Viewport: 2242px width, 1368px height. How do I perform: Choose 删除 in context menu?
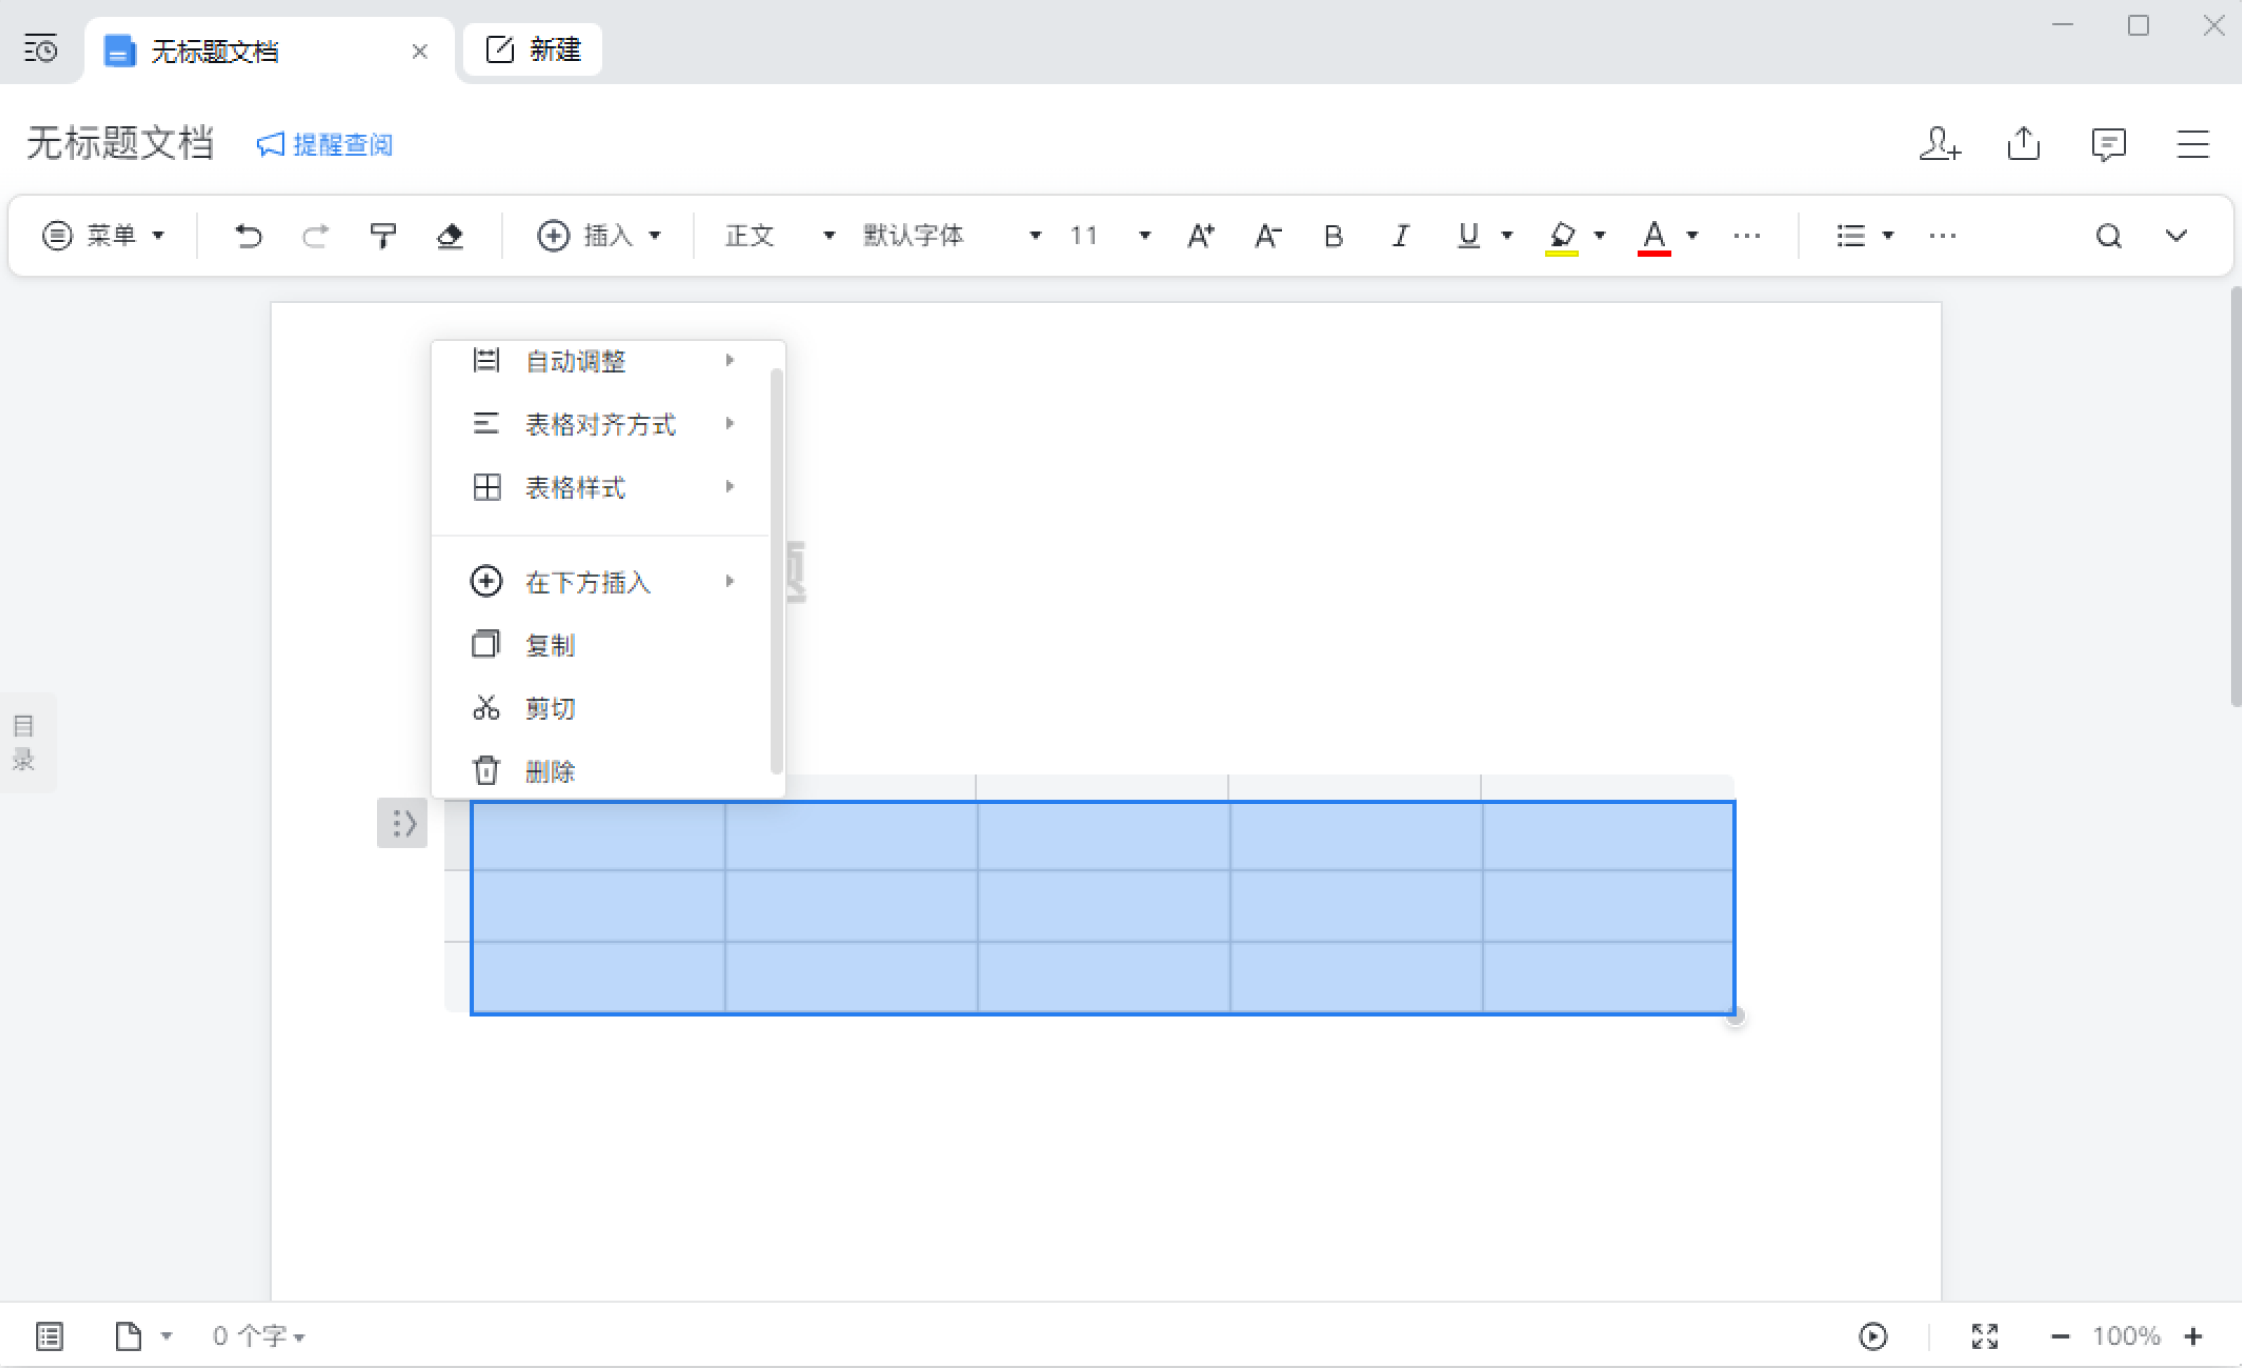[602, 770]
